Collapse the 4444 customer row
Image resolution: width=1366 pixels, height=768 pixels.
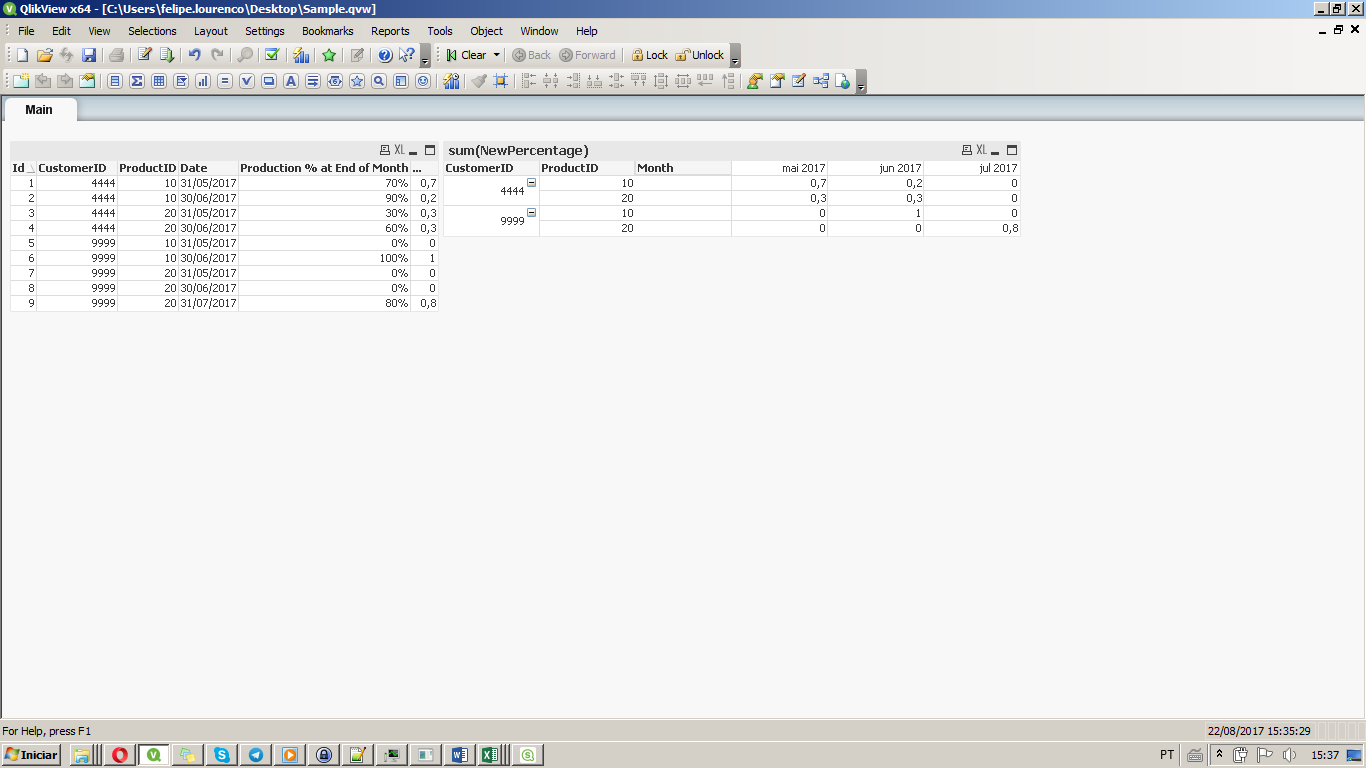531,183
